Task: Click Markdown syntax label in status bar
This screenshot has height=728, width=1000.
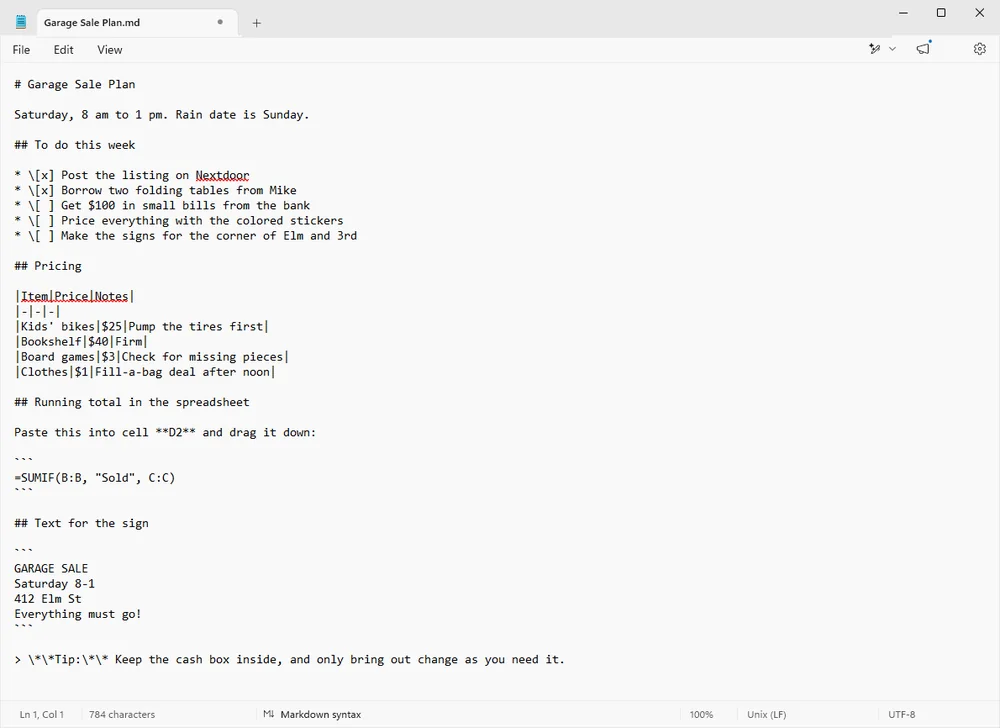Action: 321,715
